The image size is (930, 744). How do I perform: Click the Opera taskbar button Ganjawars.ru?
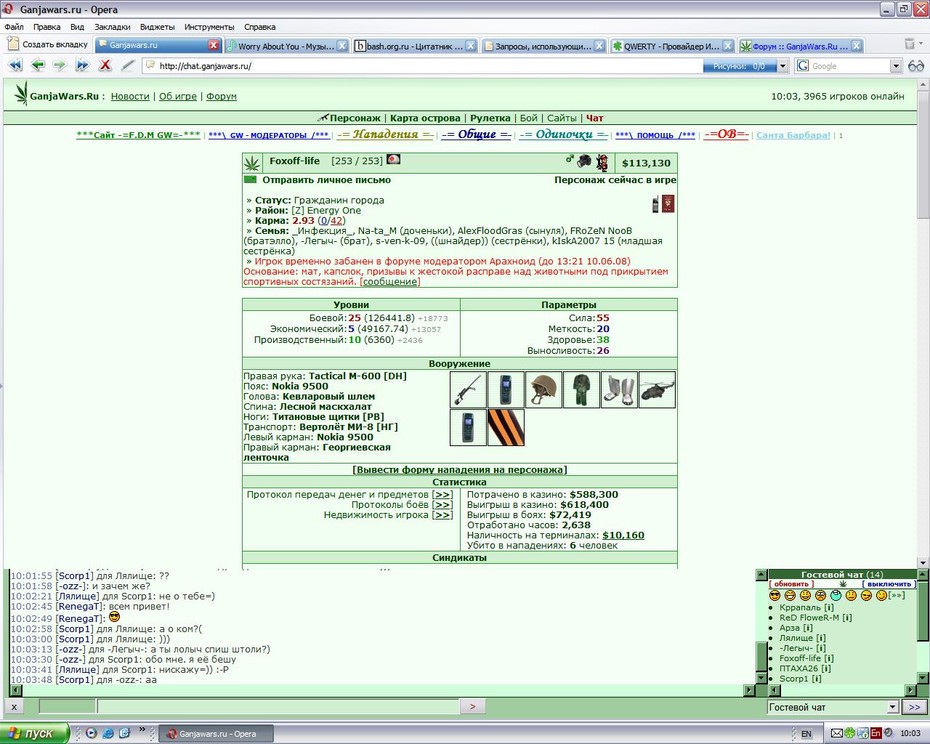[x=216, y=734]
